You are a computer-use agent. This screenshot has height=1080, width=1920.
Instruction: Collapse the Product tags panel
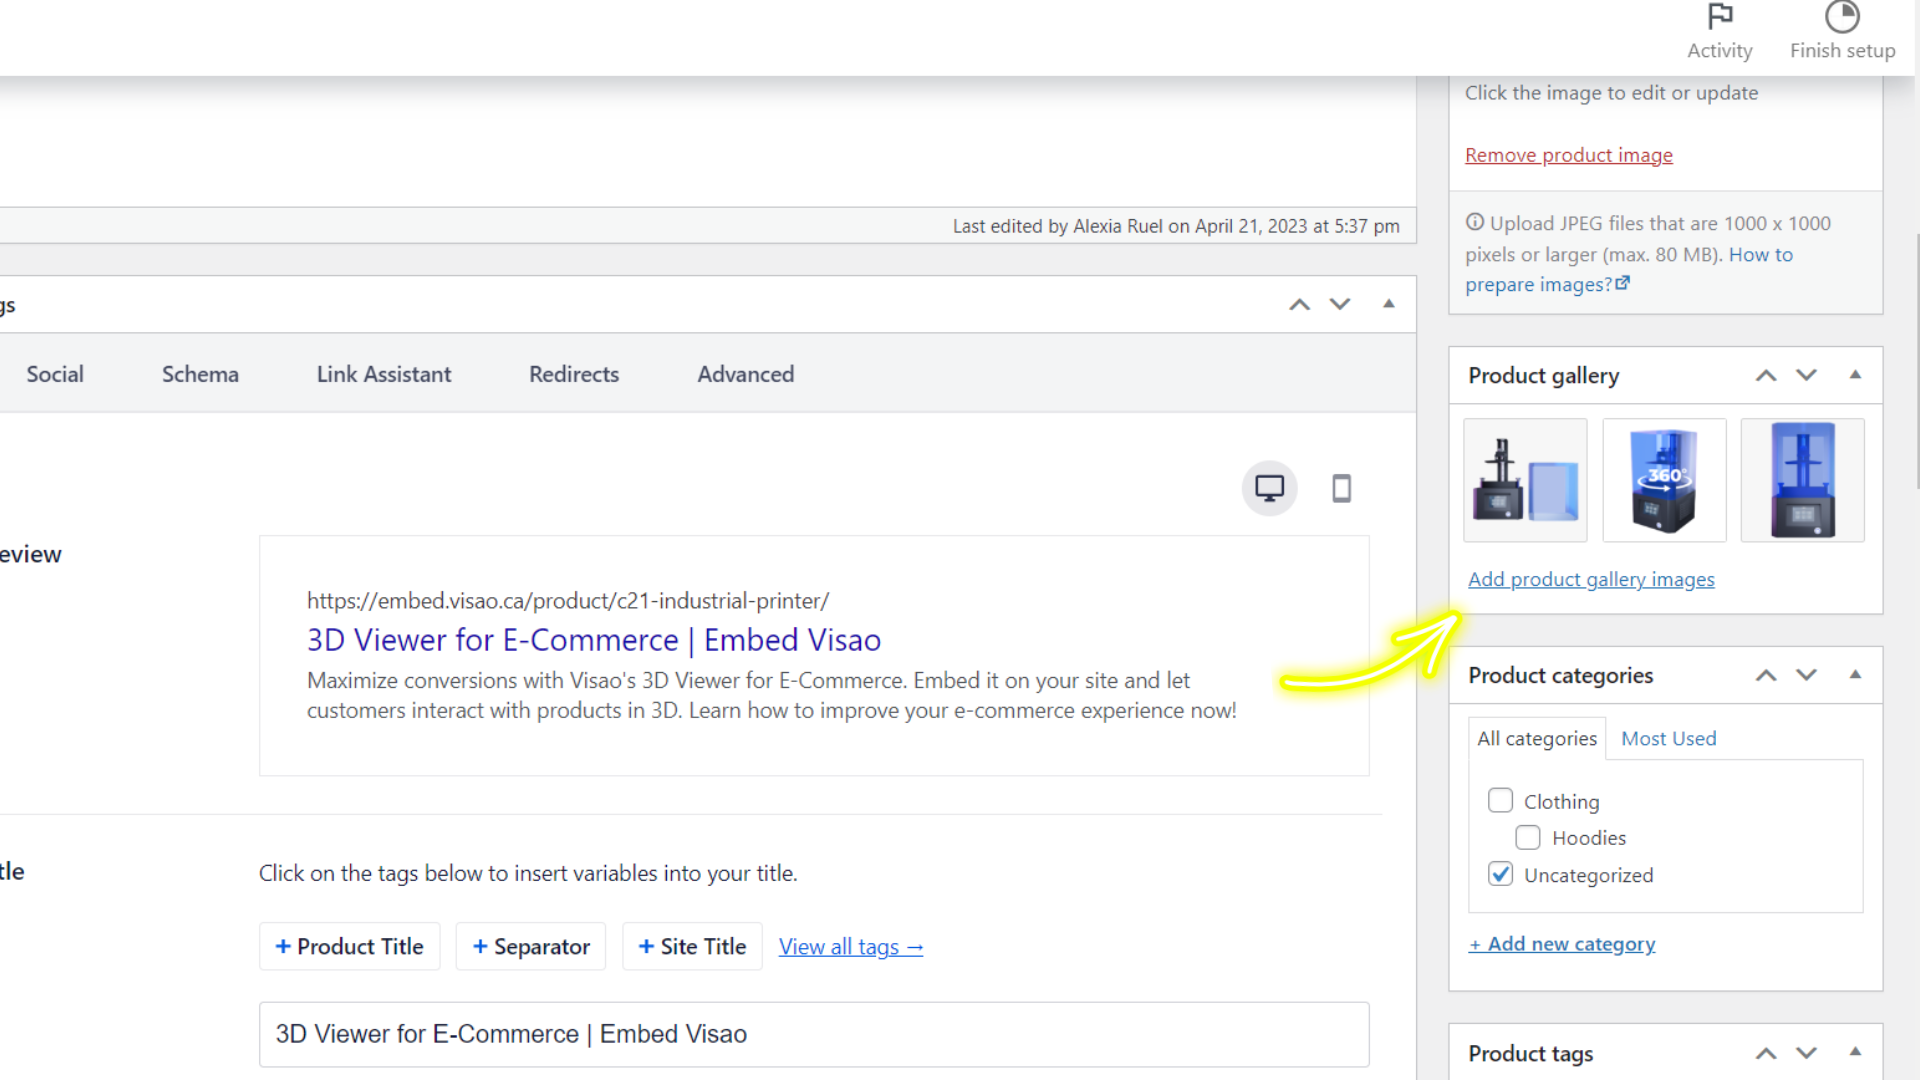(1855, 1052)
